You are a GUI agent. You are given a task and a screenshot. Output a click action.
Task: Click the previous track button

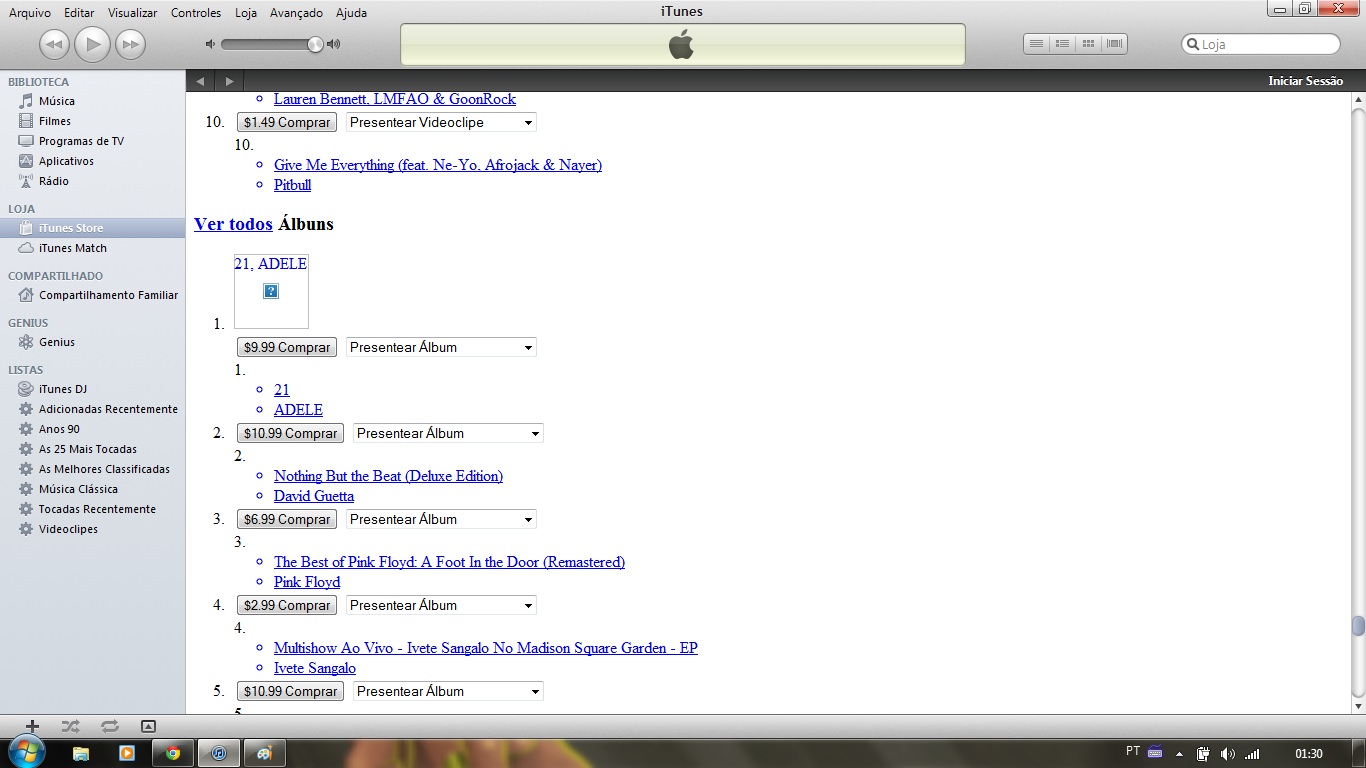pos(54,44)
